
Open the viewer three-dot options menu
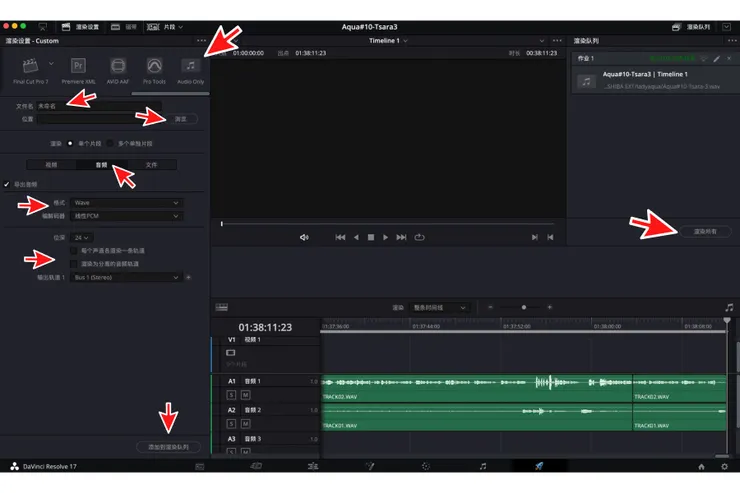point(557,41)
